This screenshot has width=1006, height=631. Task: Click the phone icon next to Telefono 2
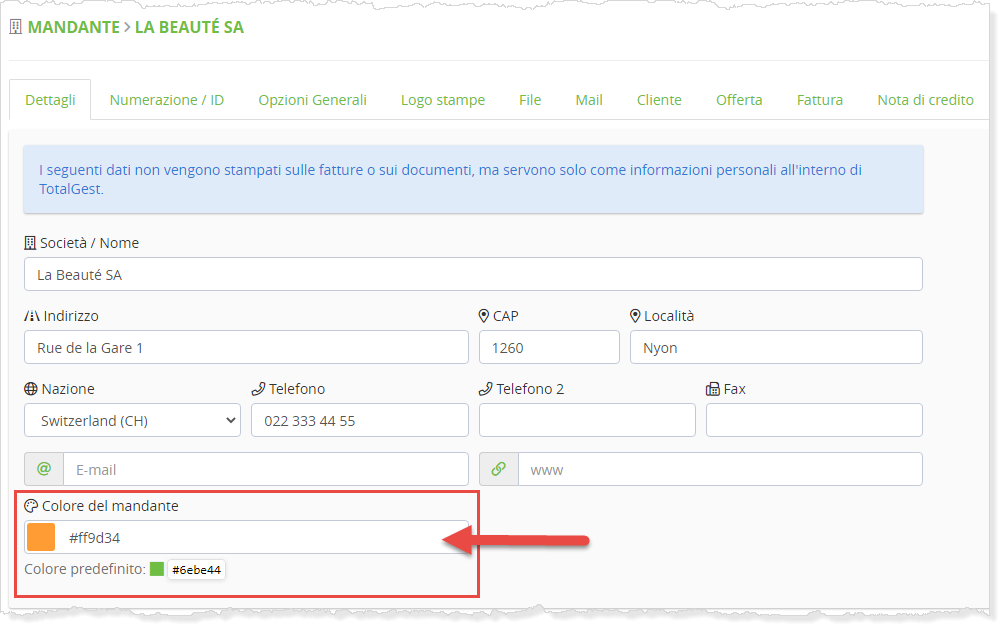click(x=486, y=389)
